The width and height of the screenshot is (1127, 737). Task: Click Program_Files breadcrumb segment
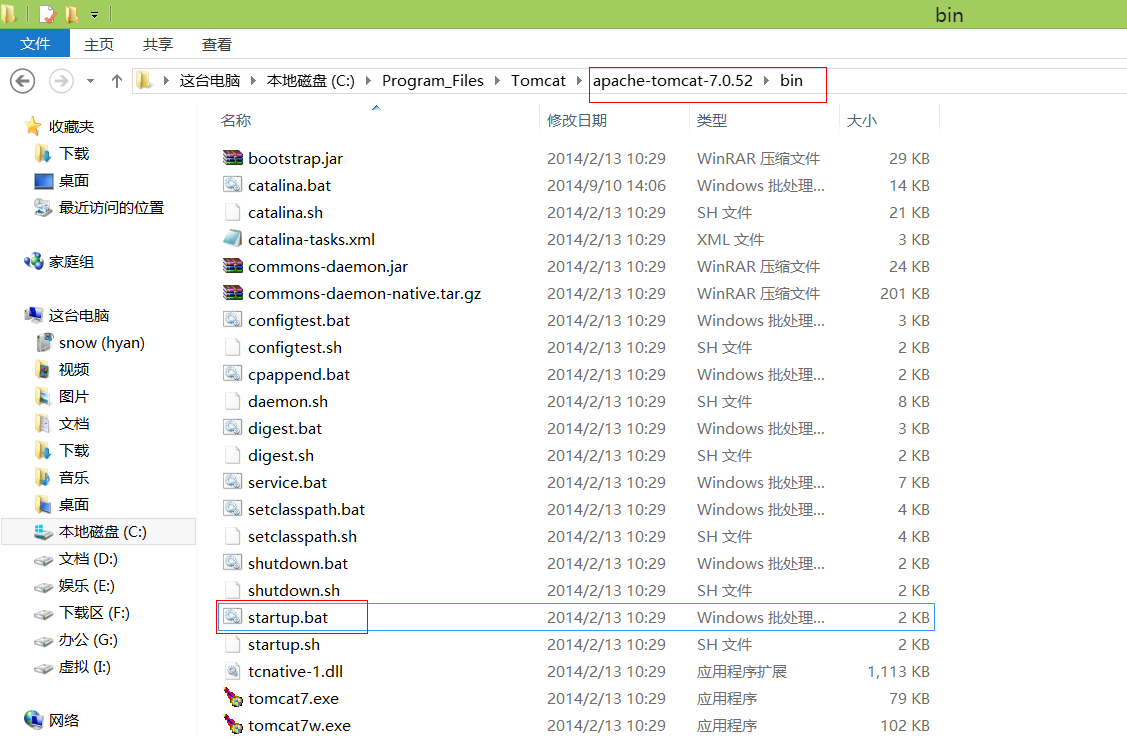click(433, 81)
